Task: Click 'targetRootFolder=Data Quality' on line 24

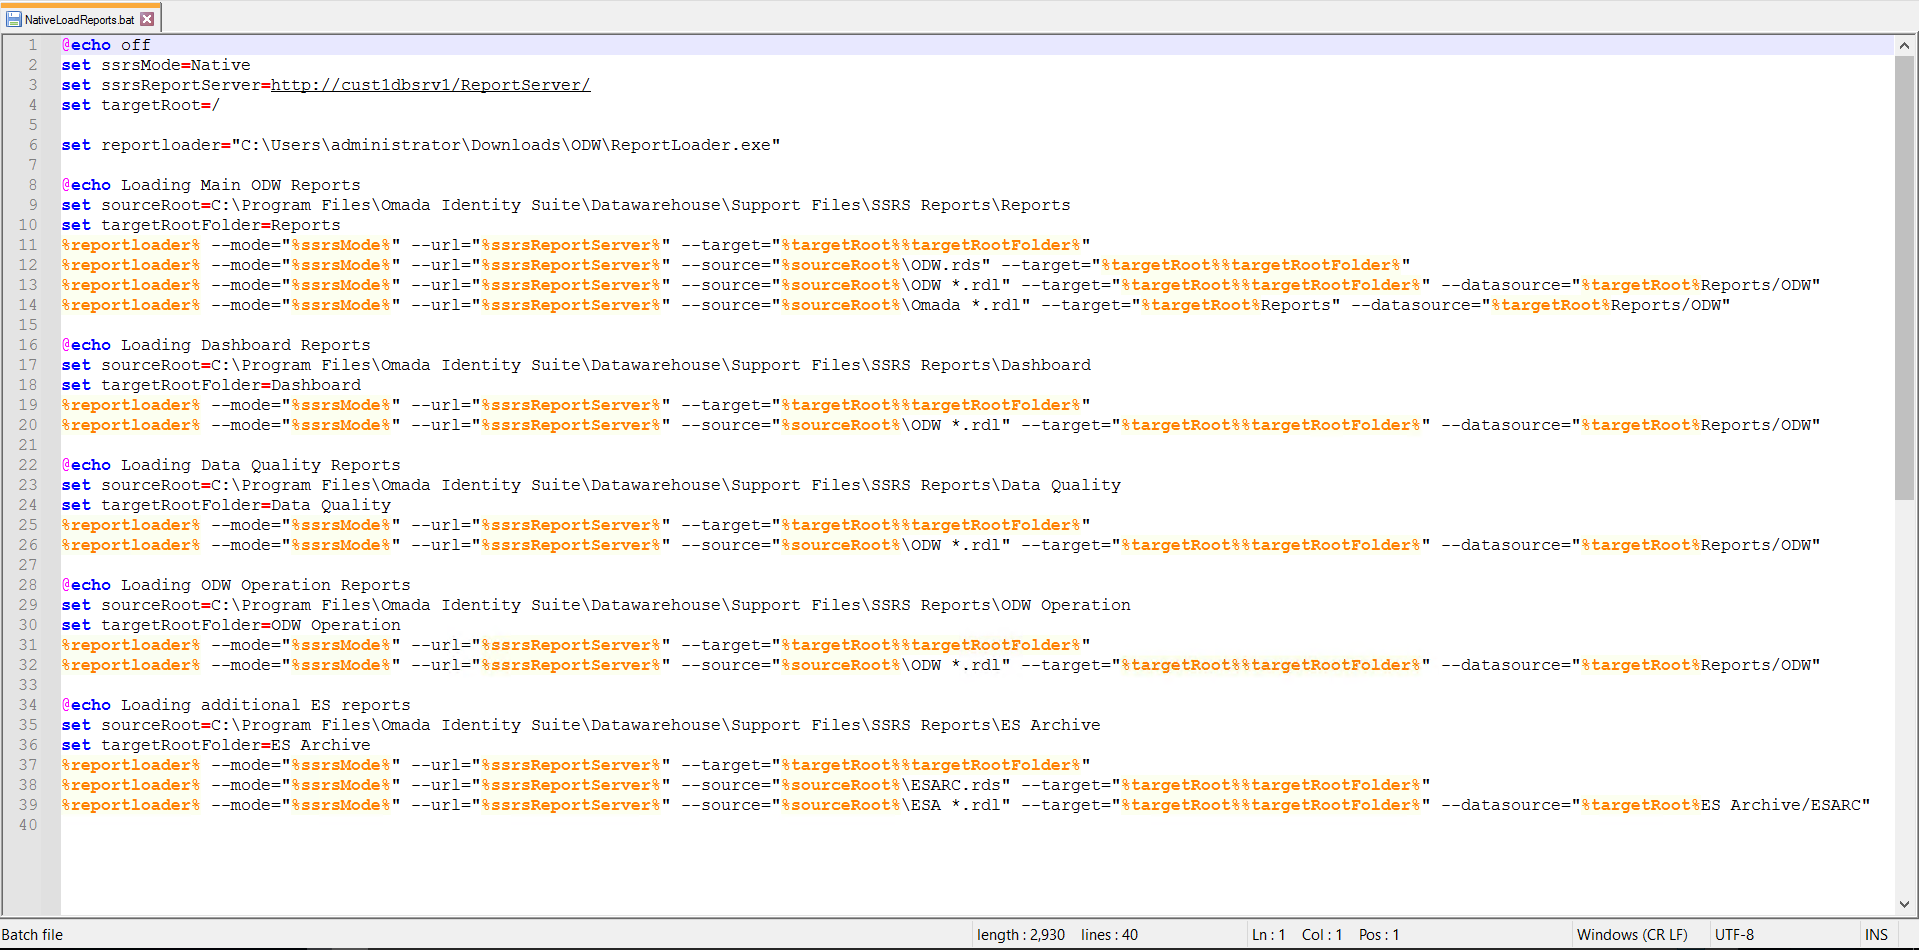Action: (246, 505)
